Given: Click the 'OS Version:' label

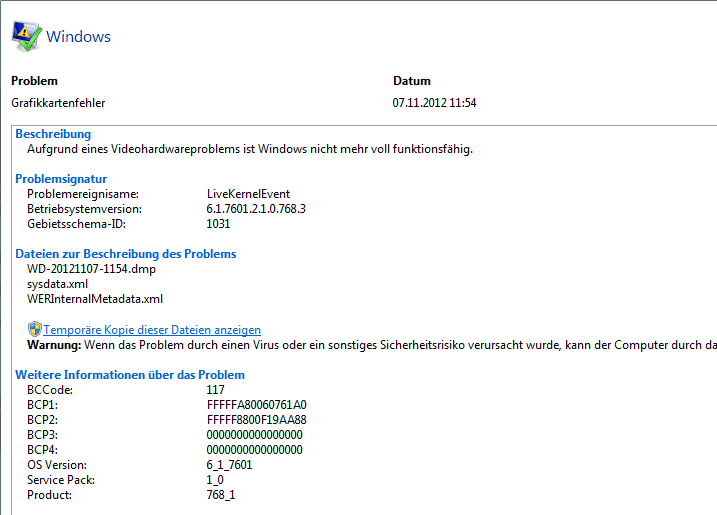Looking at the screenshot, I should (57, 465).
